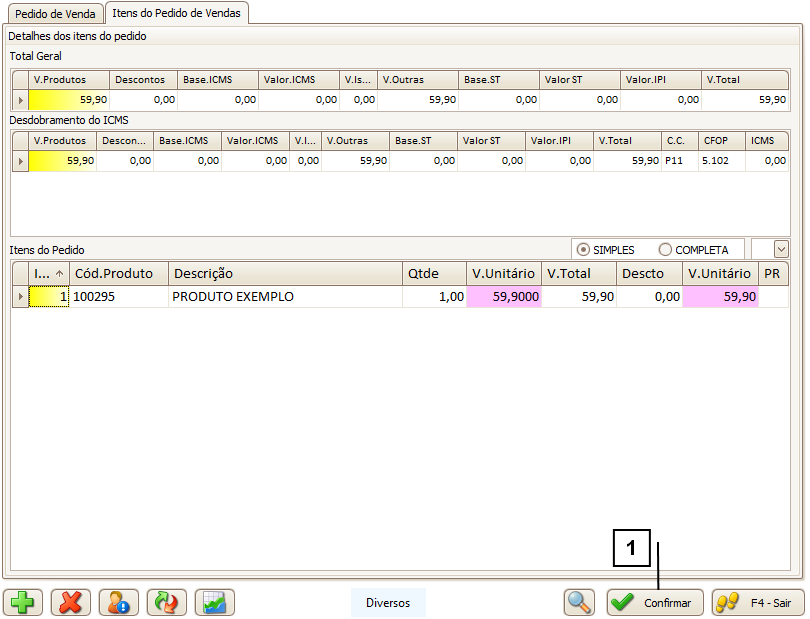
Task: Open the chart graph icon
Action: pyautogui.click(x=215, y=602)
